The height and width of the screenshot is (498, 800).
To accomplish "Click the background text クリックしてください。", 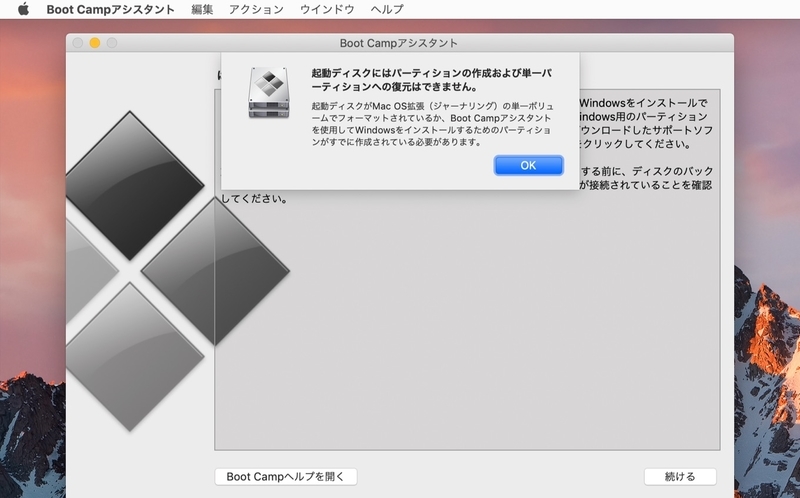I will [x=637, y=144].
